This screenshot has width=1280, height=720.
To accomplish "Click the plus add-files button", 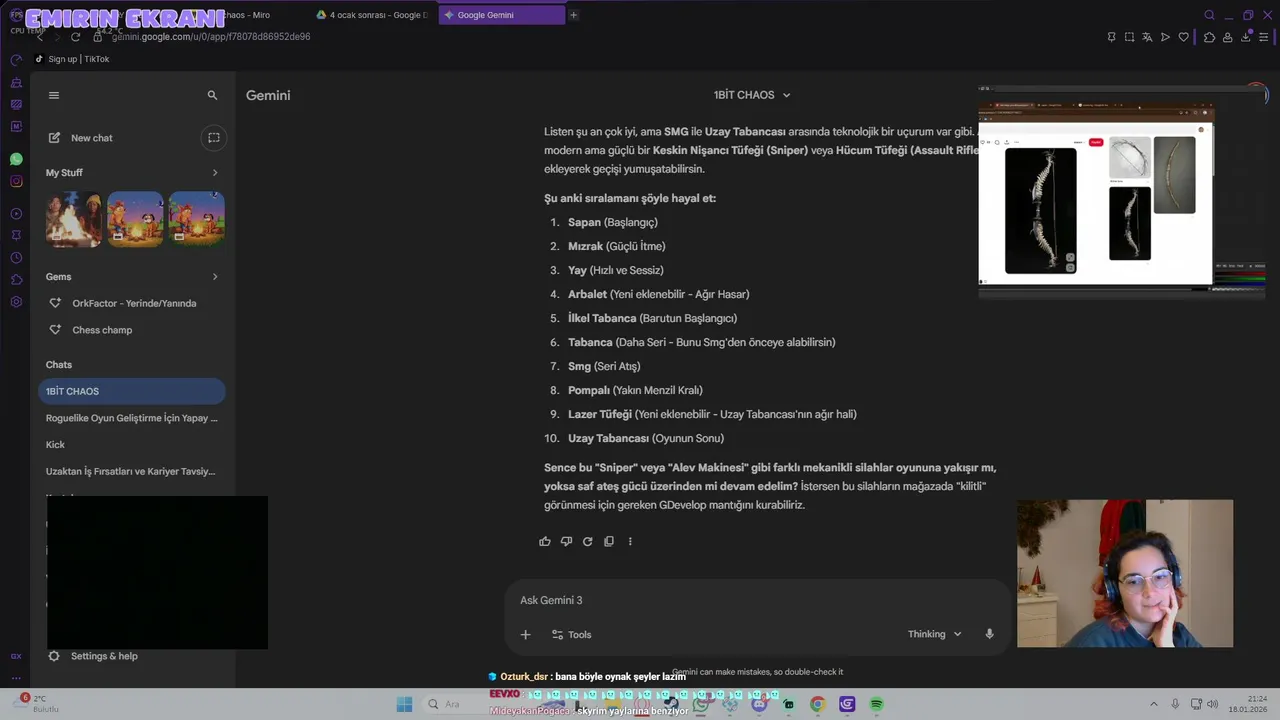I will click(x=525, y=634).
